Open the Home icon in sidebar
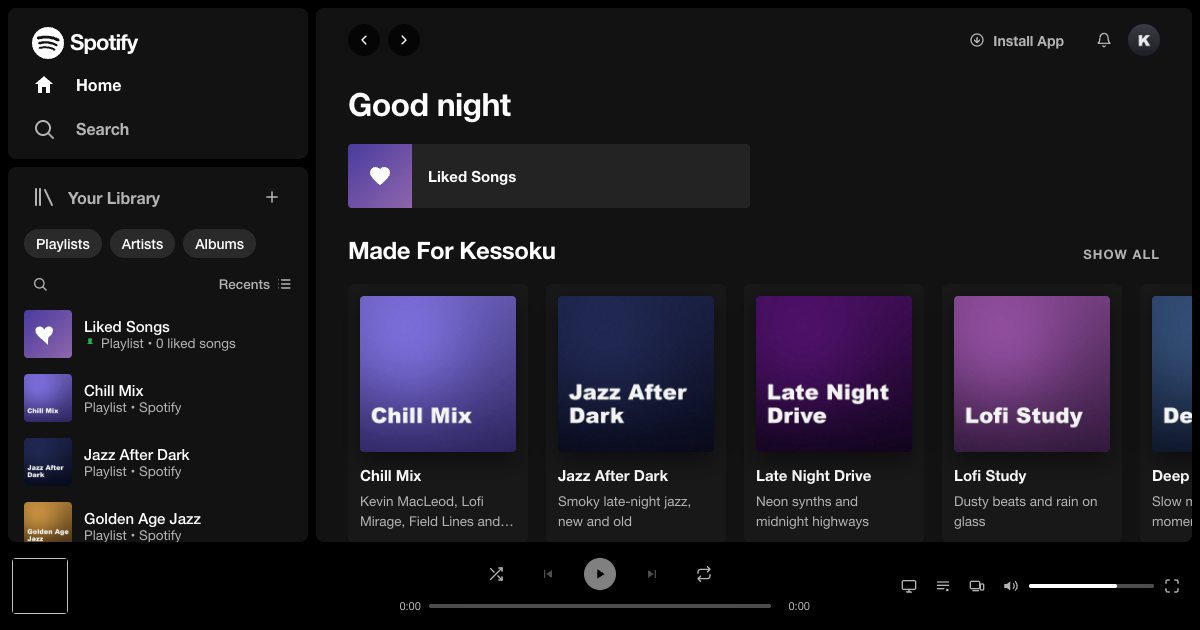This screenshot has height=630, width=1200. tap(44, 85)
